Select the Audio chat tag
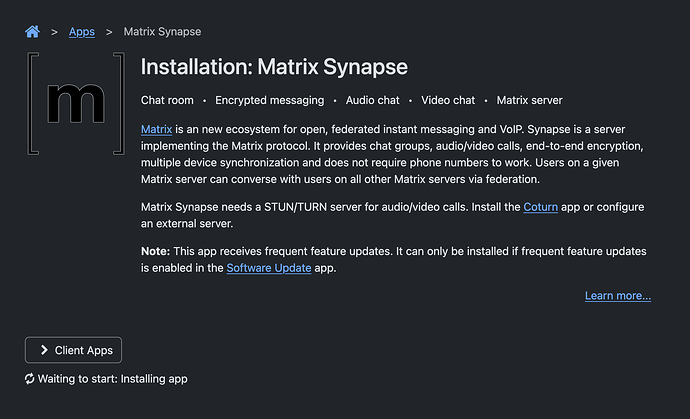 pyautogui.click(x=373, y=100)
